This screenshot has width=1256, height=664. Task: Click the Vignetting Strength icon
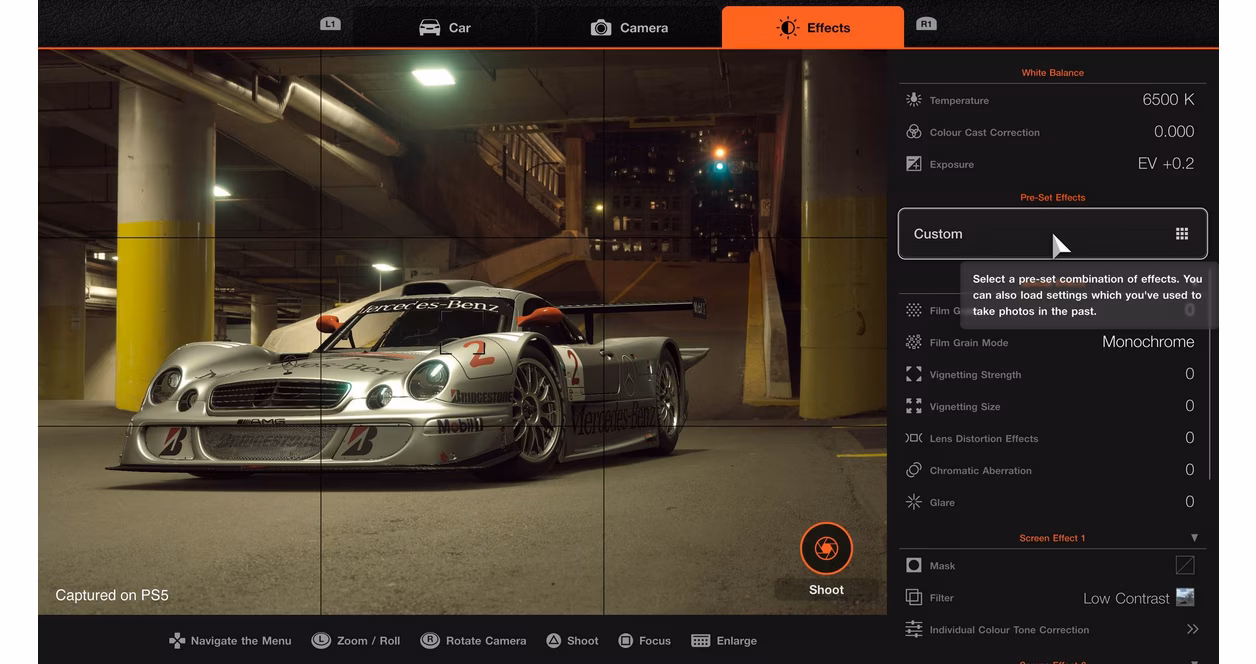913,374
